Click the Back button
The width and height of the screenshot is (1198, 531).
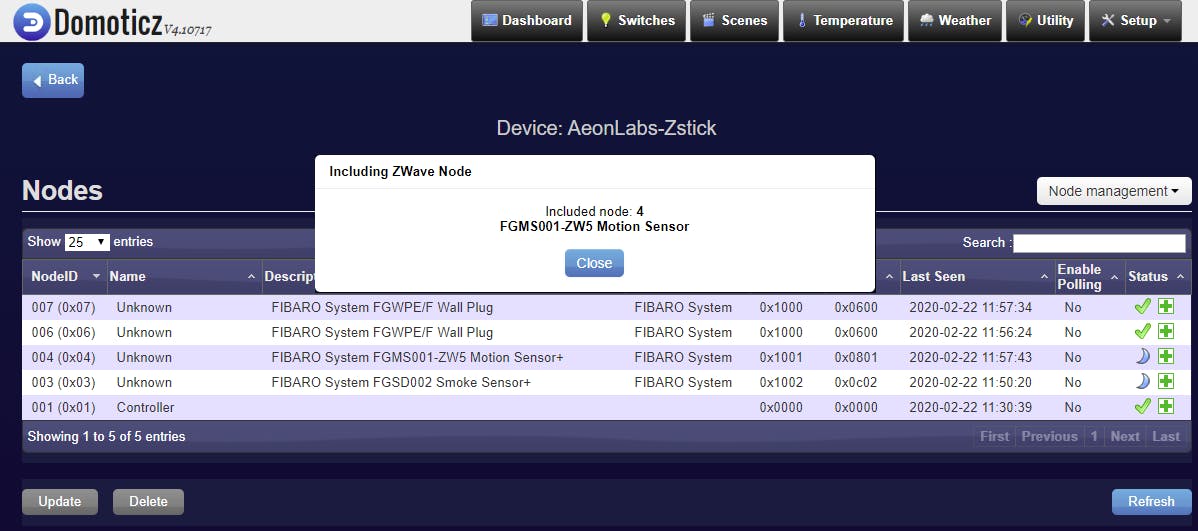(53, 80)
